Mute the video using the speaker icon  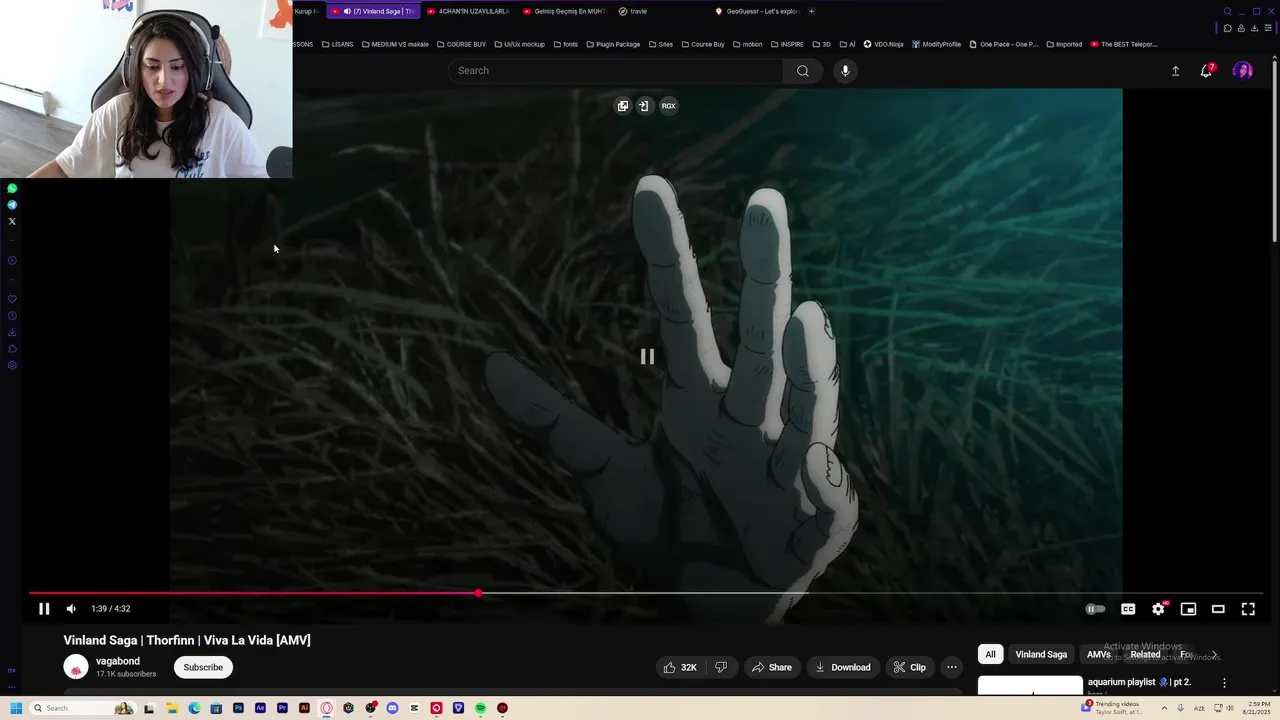click(71, 609)
